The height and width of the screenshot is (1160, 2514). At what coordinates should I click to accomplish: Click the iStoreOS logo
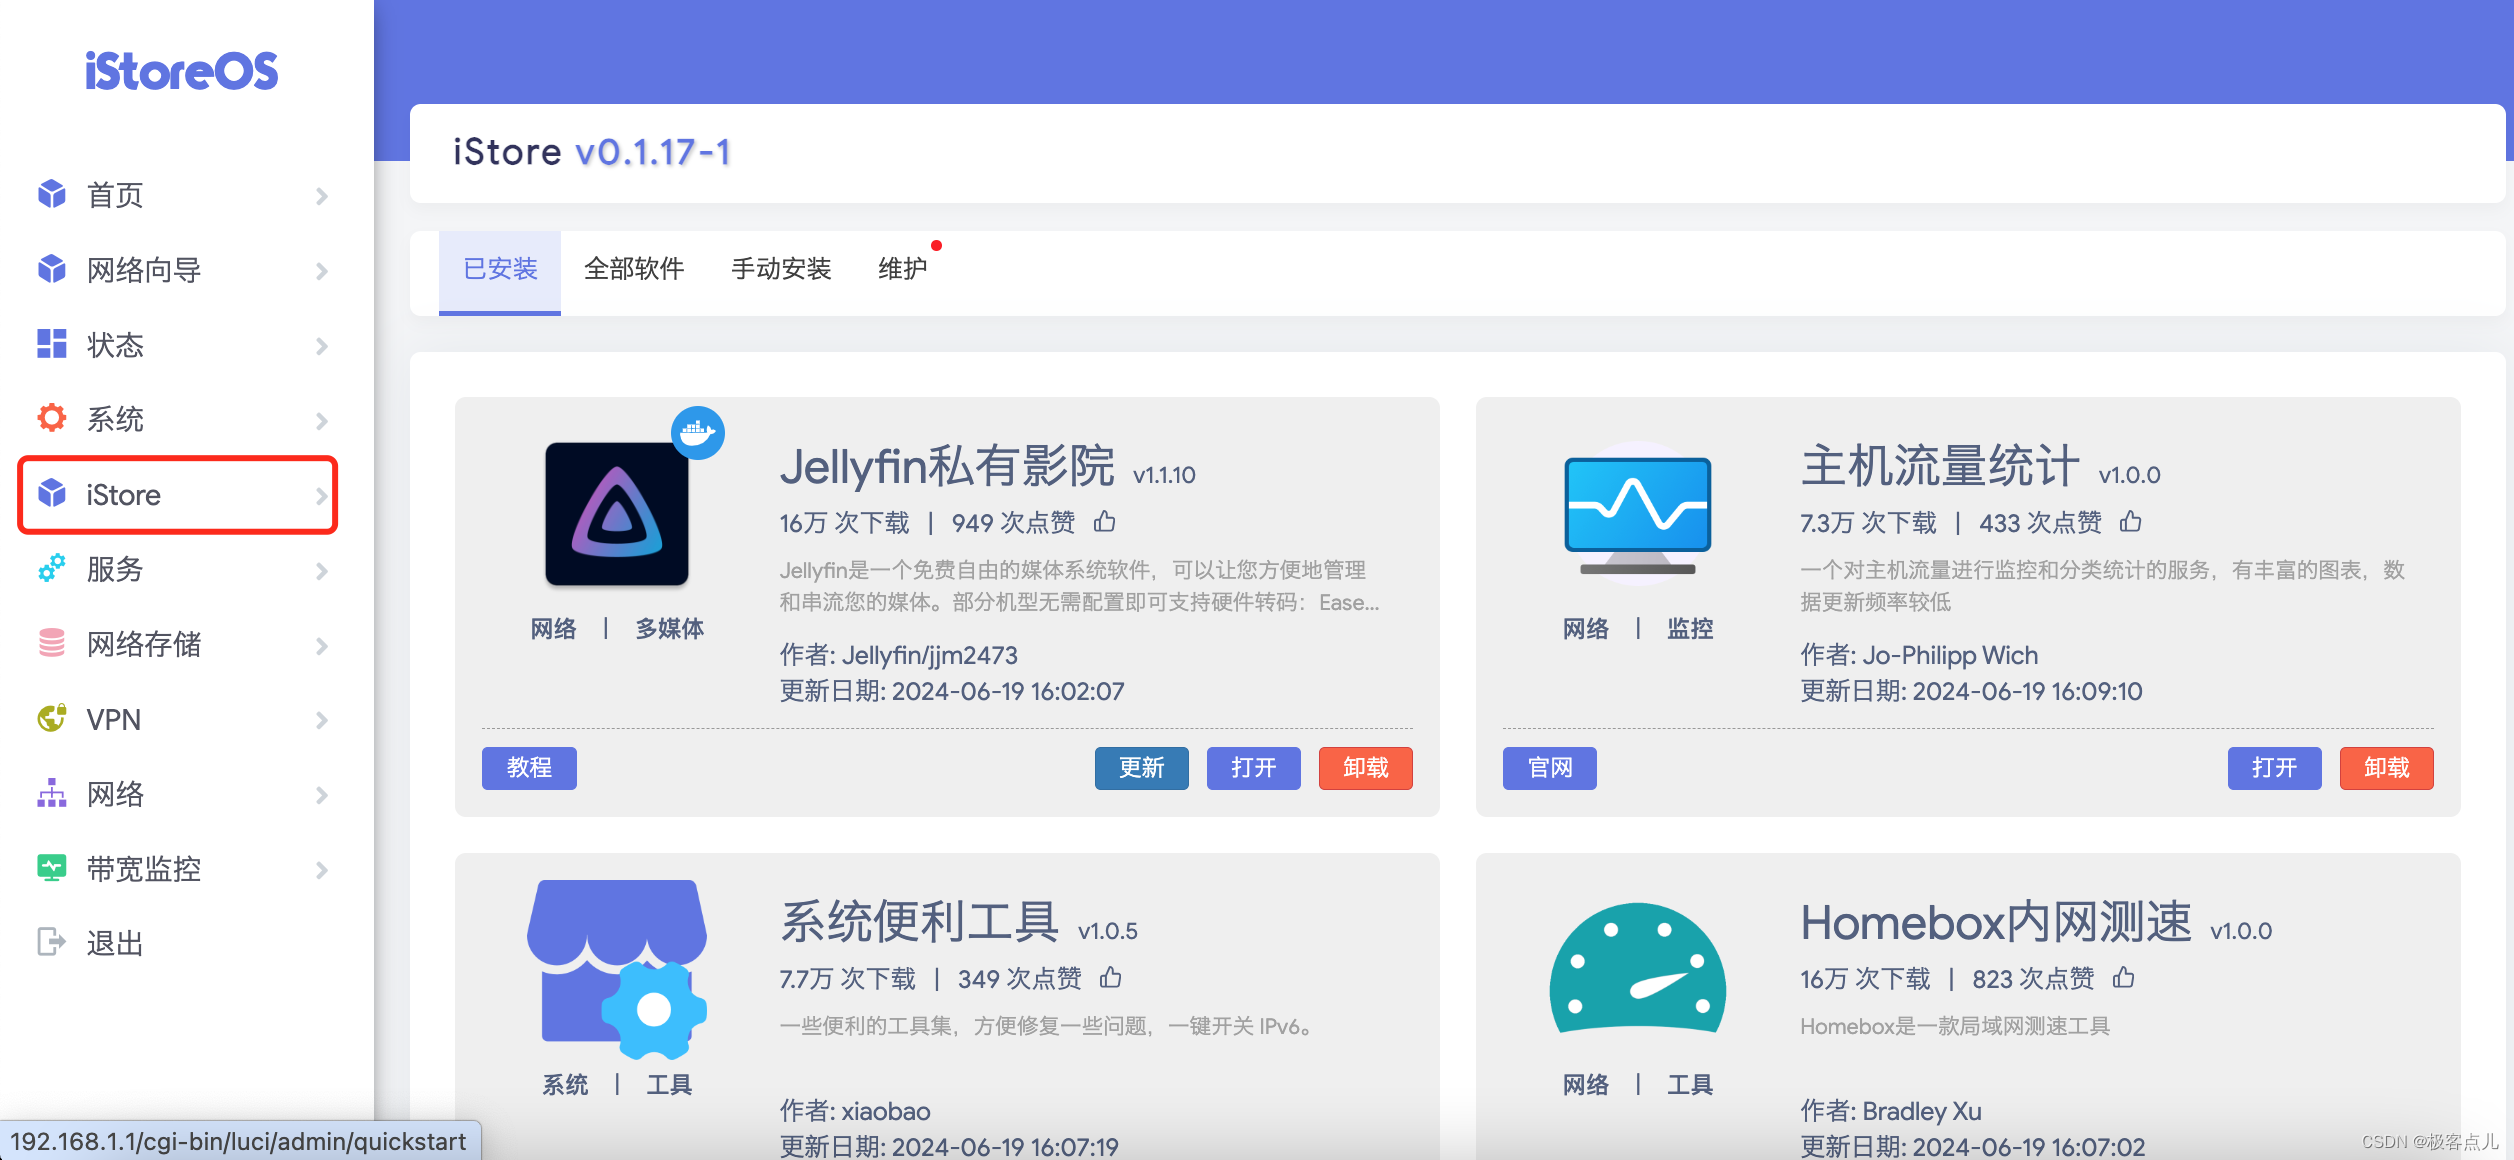click(181, 71)
